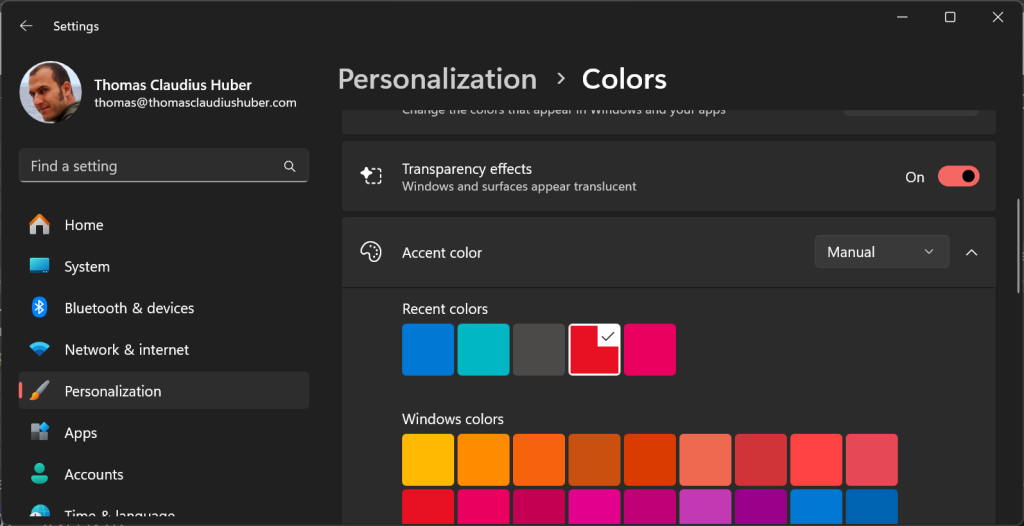Click the Personalization paintbrush icon
Screen dimensions: 1024x526
click(40, 391)
